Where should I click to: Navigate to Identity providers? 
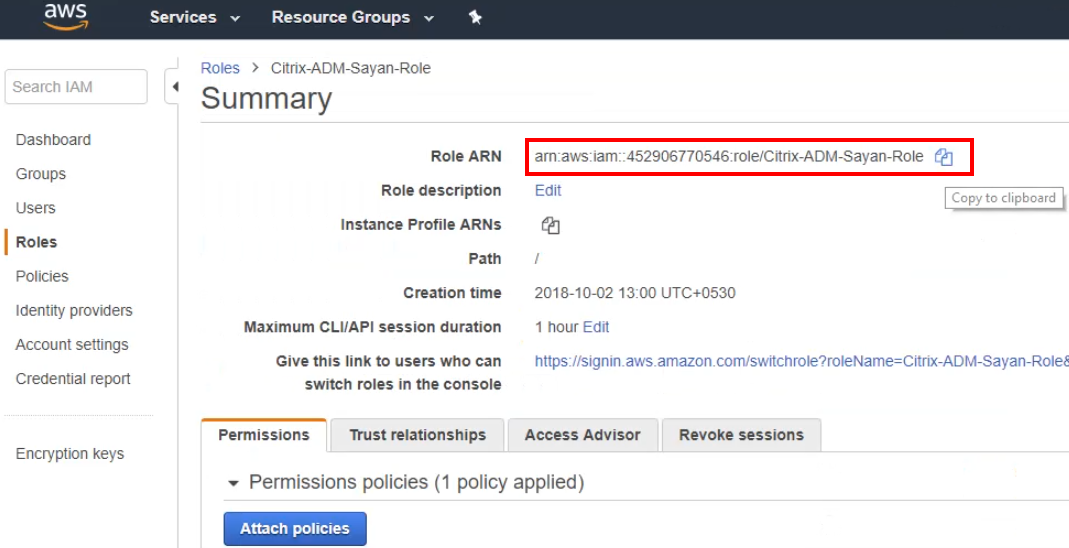pyautogui.click(x=74, y=310)
